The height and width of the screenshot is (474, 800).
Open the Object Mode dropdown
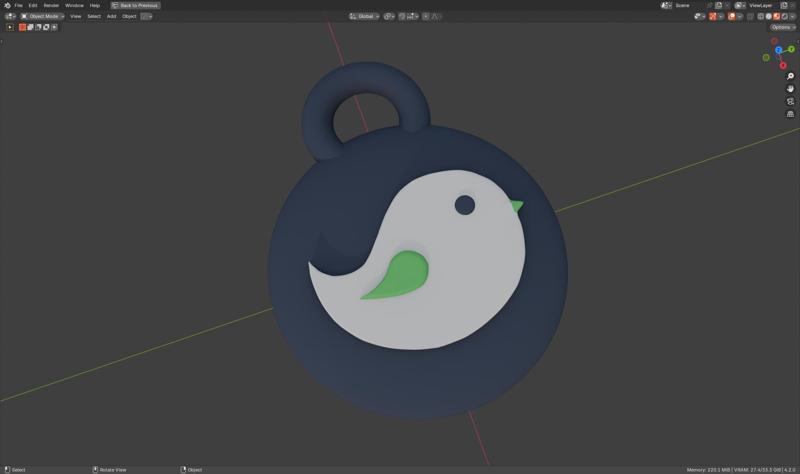43,16
